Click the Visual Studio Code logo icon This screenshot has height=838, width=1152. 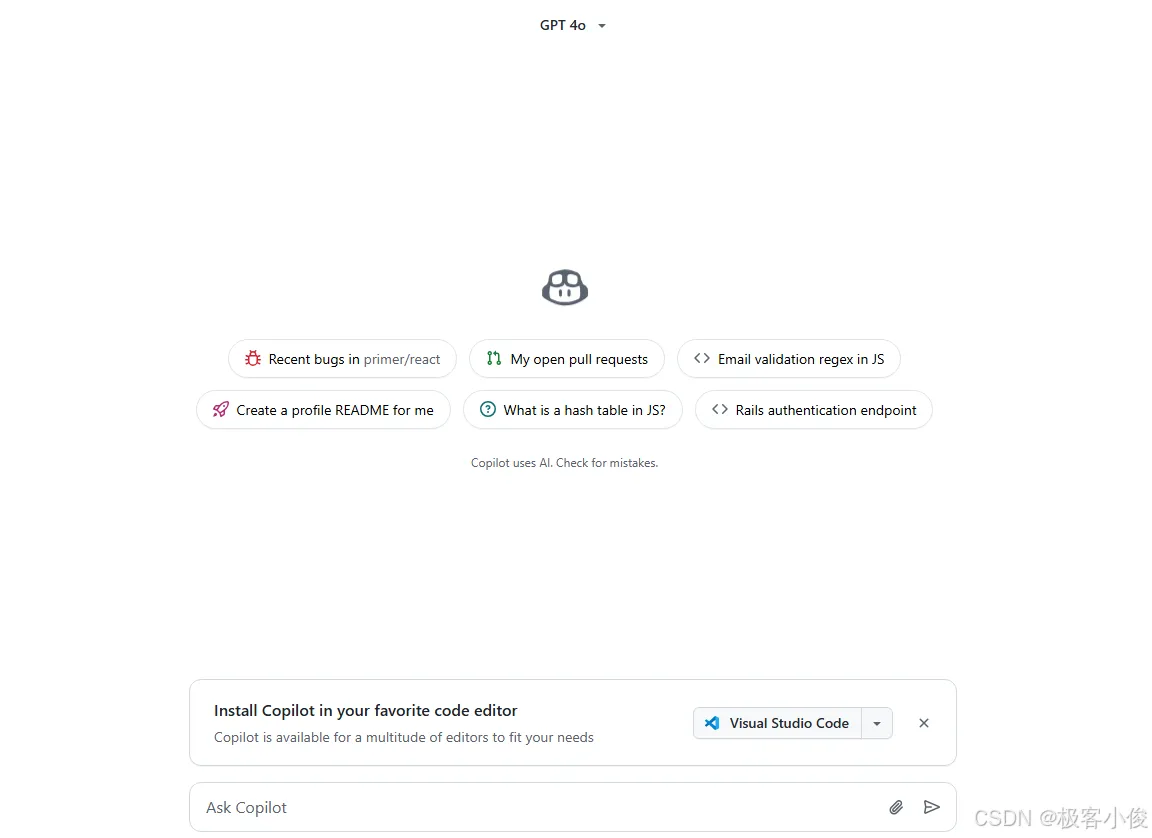pos(712,723)
